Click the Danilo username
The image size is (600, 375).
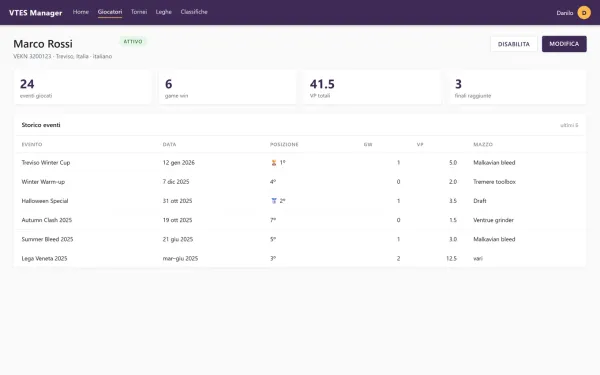point(565,13)
